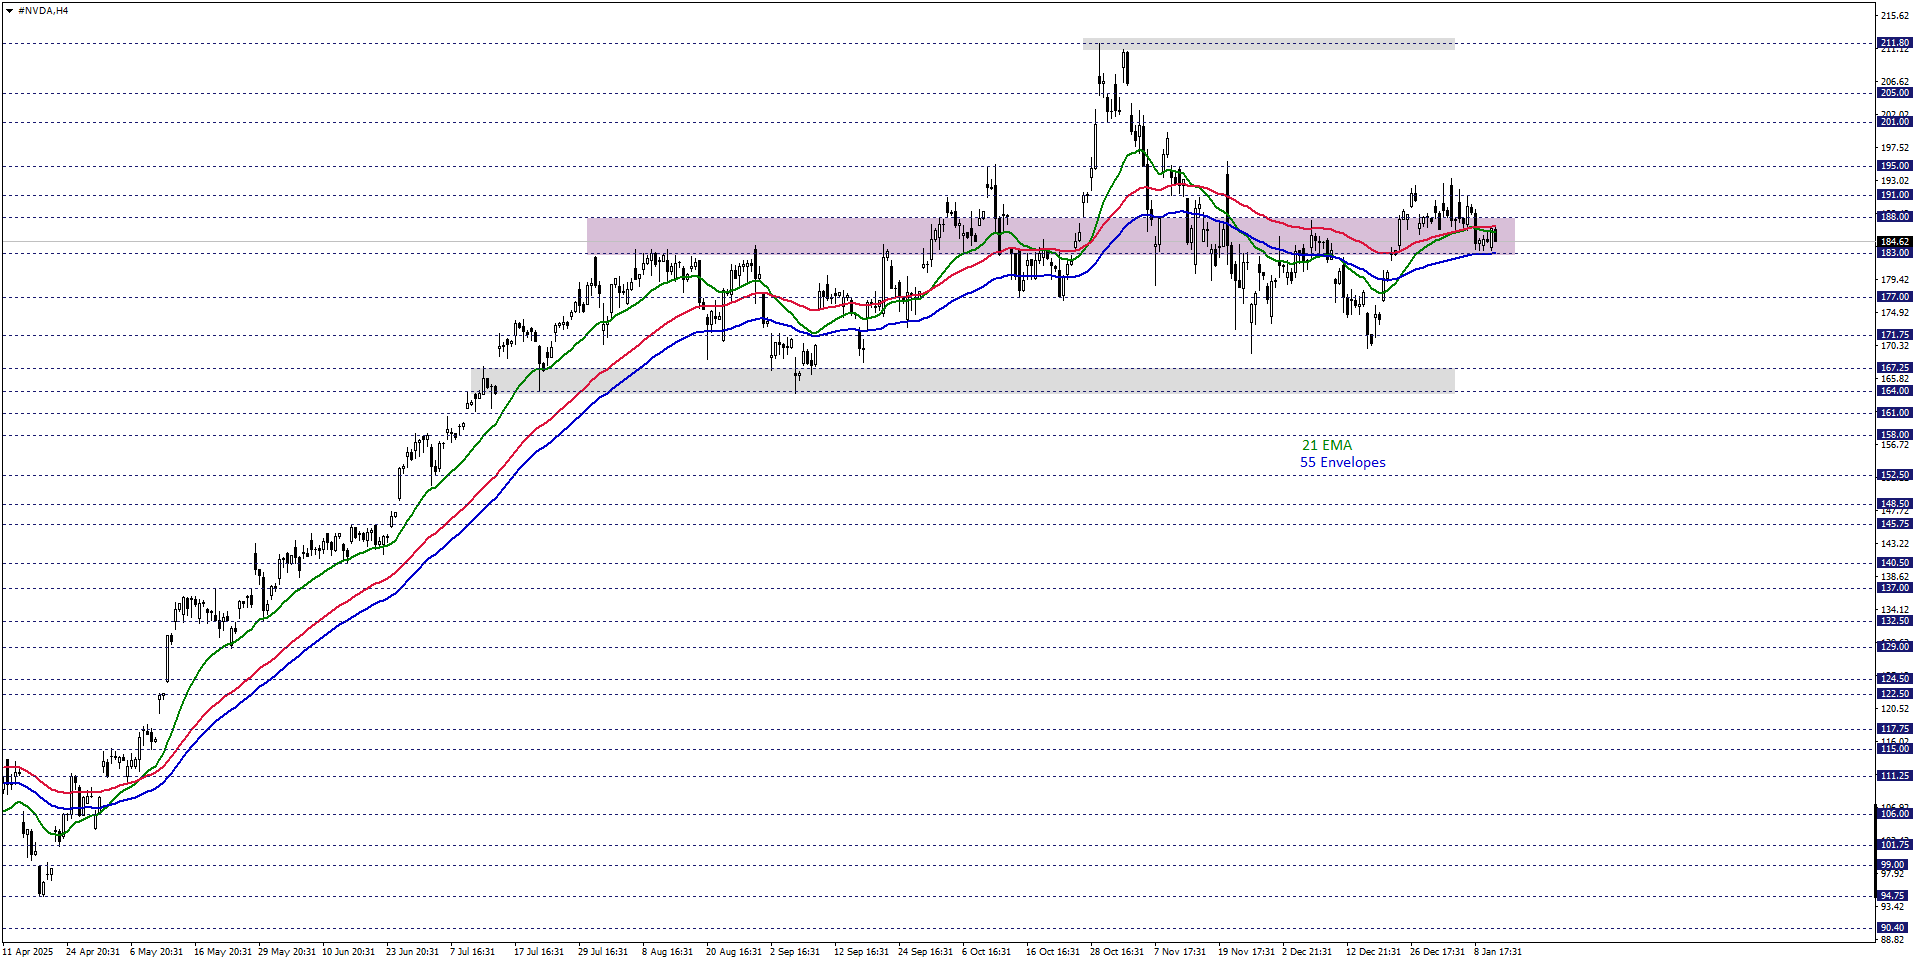Click the 152.50 price level tag
This screenshot has width=1916, height=963.
tap(1894, 475)
